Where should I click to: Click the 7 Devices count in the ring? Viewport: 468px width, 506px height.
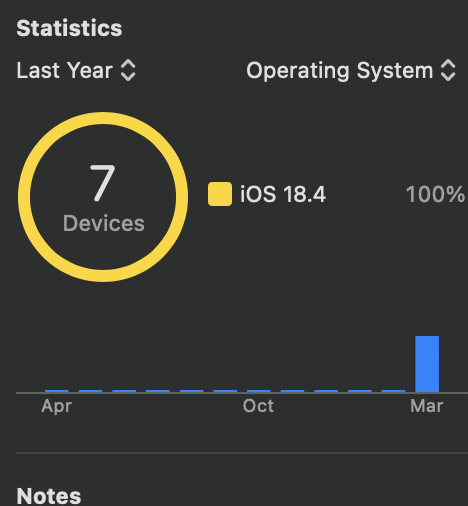click(x=103, y=183)
